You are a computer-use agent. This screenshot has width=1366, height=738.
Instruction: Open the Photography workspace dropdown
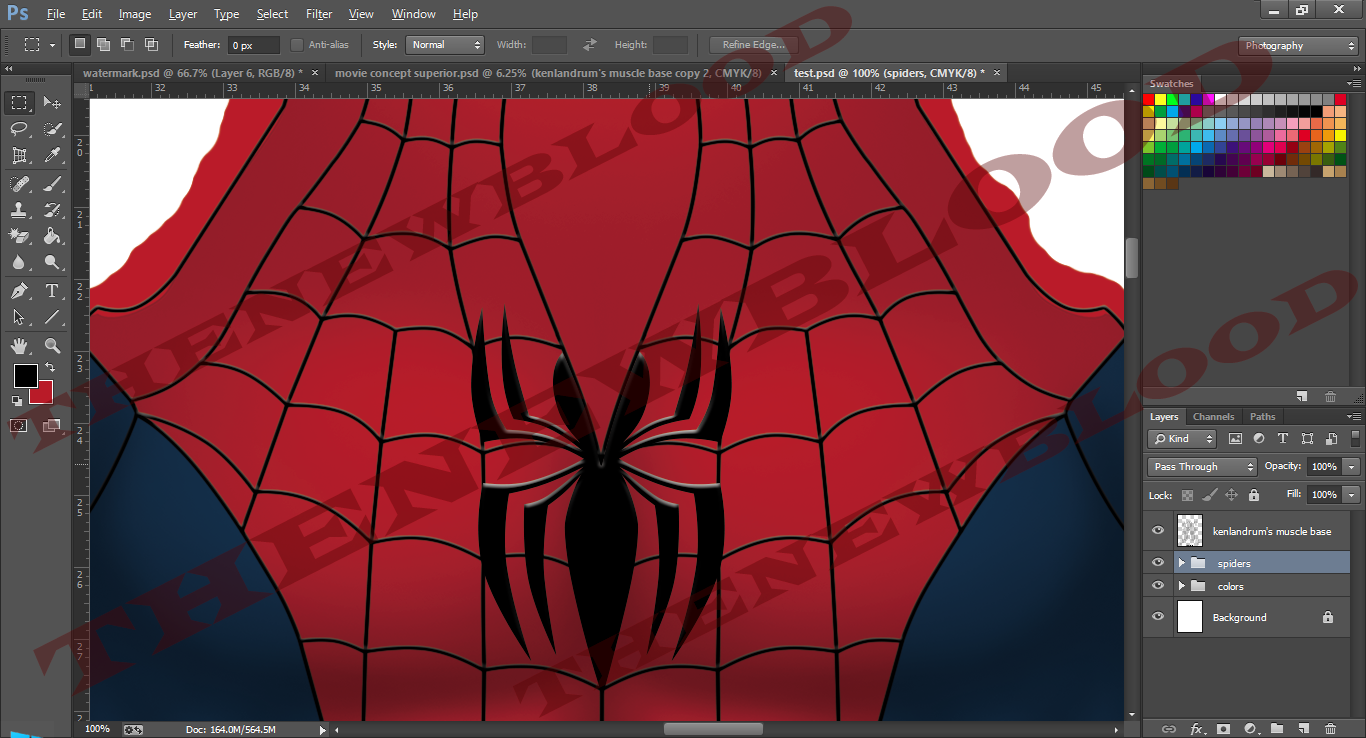1298,46
